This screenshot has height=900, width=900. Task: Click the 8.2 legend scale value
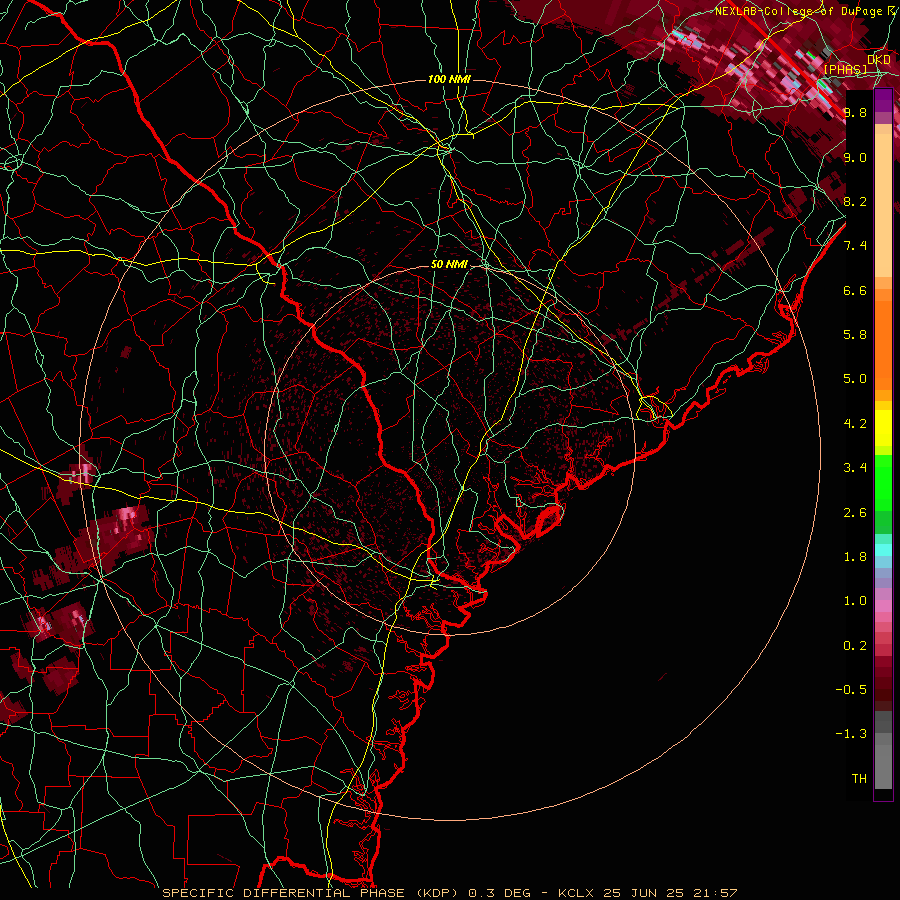point(855,201)
